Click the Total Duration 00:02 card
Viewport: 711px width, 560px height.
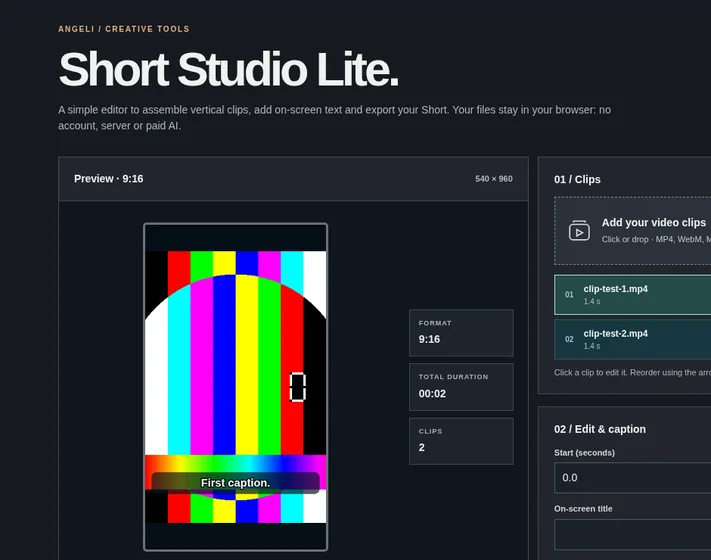point(461,387)
